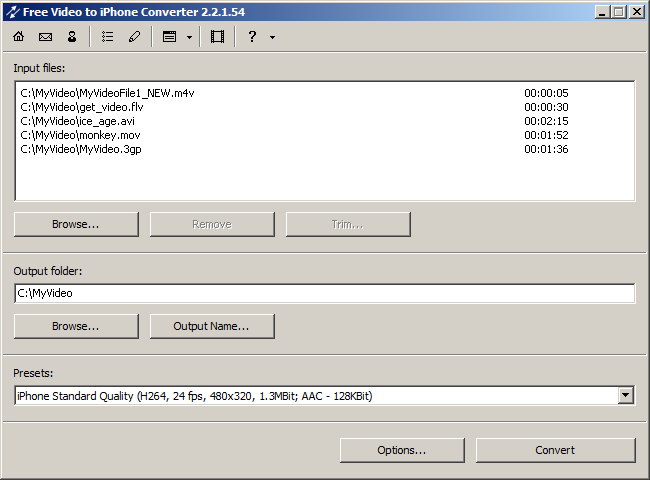Expand the layout icon dropdown arrow
This screenshot has width=650, height=480.
pyautogui.click(x=189, y=37)
